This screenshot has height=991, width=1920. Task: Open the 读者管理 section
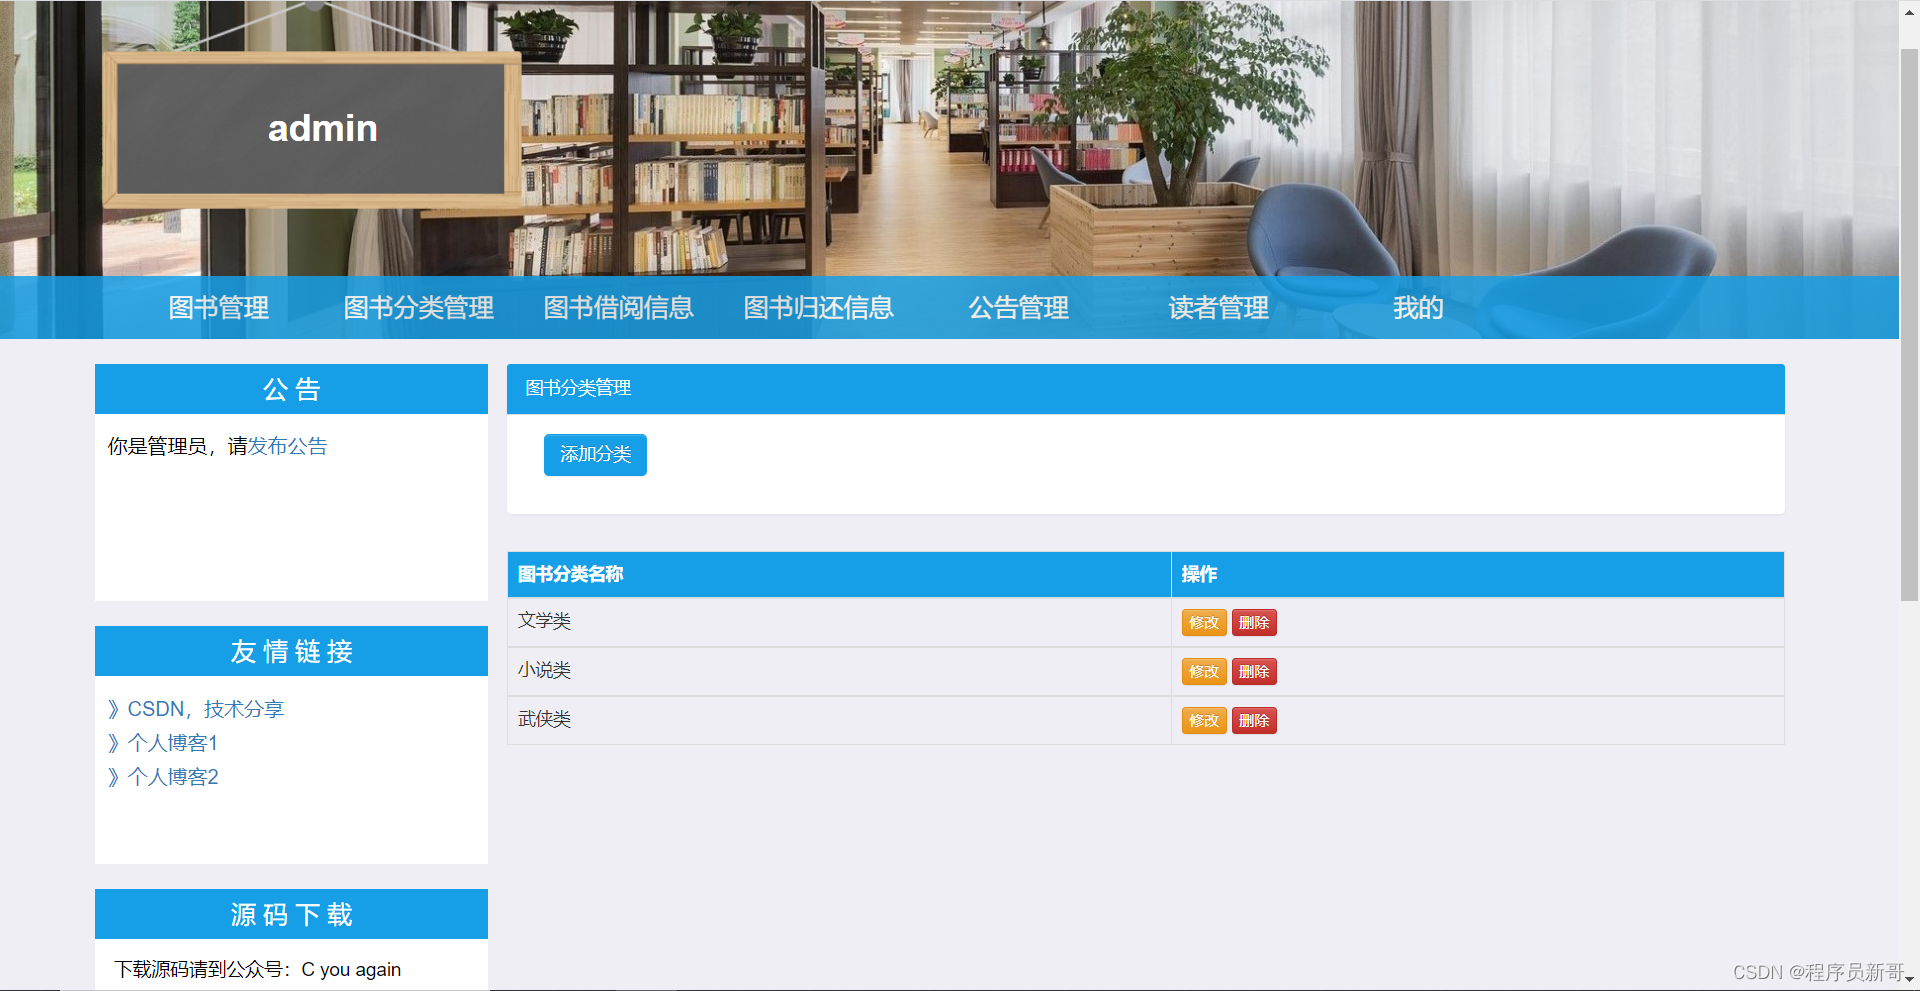pyautogui.click(x=1217, y=308)
